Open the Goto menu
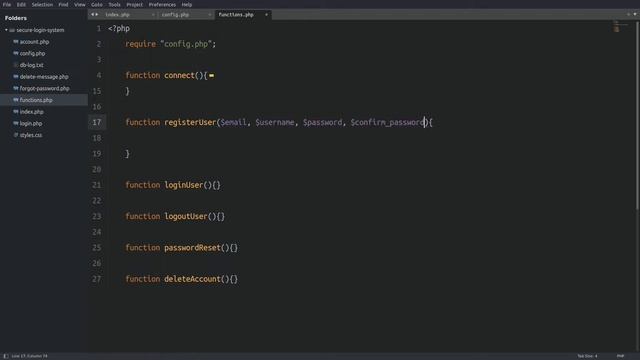Viewport: 640px width, 360px height. [97, 4]
